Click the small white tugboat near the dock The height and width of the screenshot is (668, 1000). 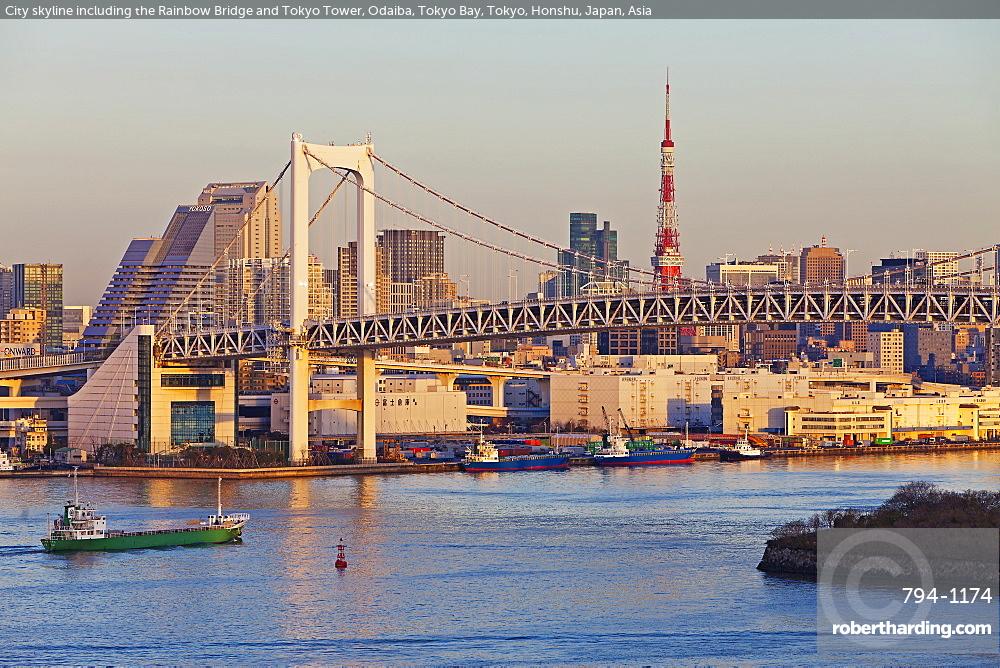[741, 450]
